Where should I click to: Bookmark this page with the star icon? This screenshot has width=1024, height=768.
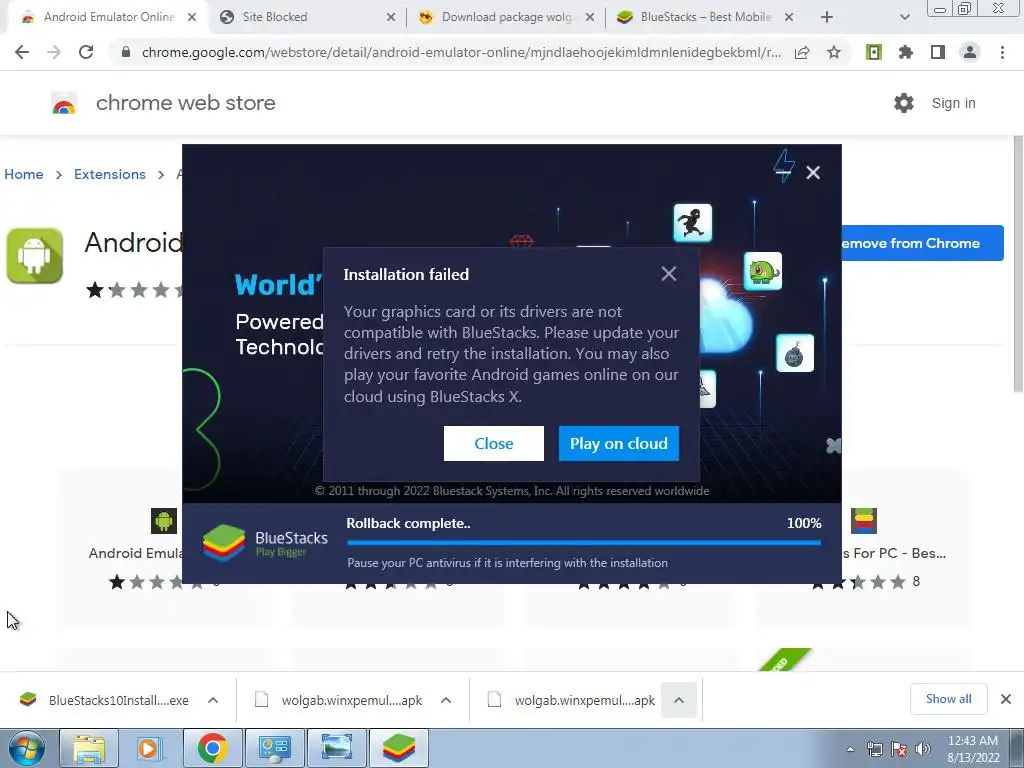pos(834,52)
